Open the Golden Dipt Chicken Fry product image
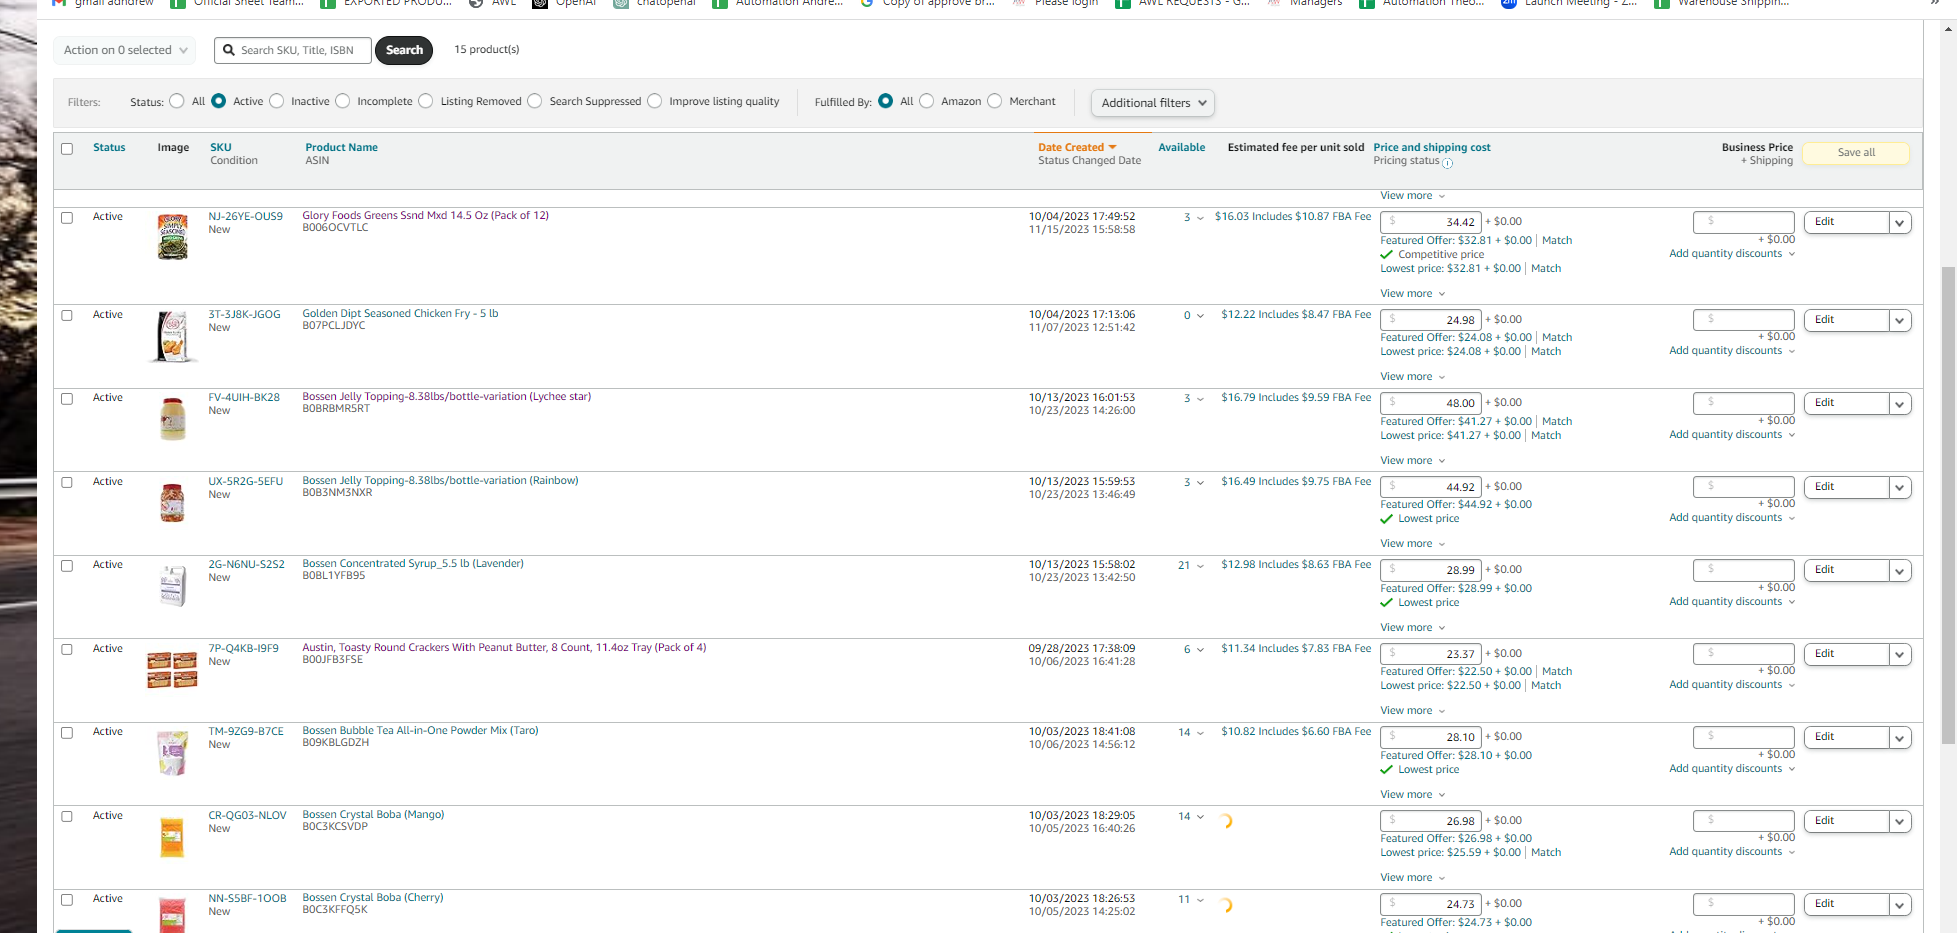1957x933 pixels. click(x=173, y=336)
